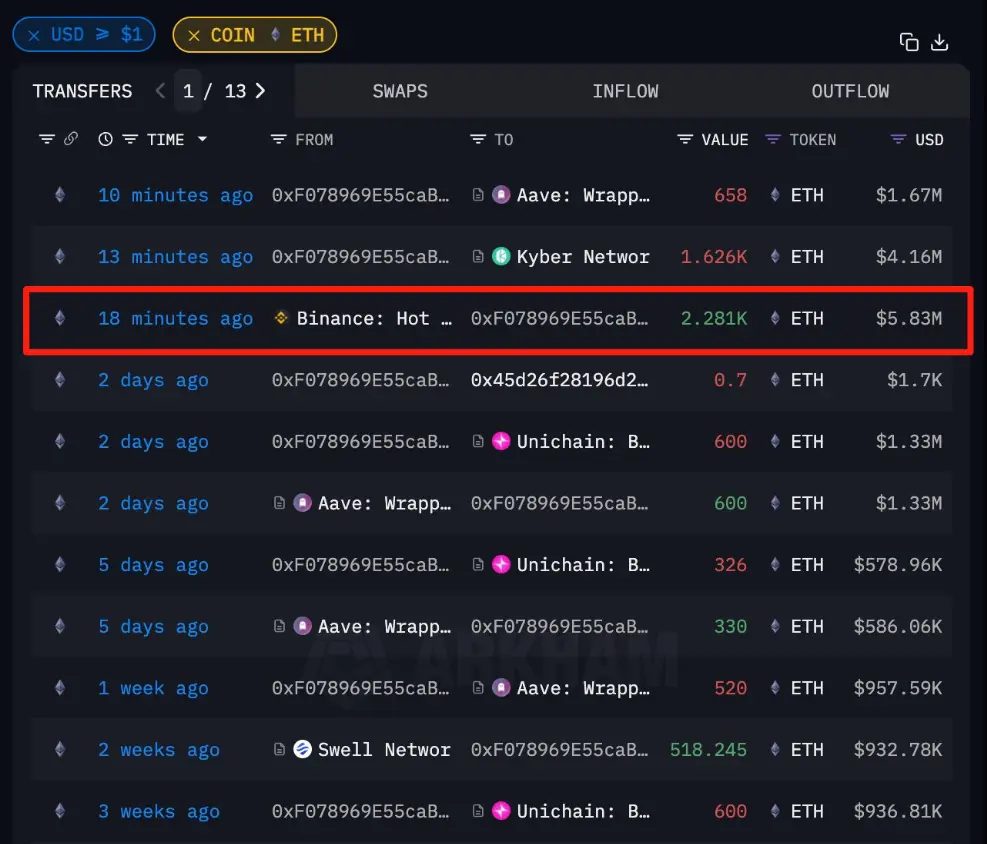The image size is (987, 844).
Task: Open the FROM address in the 10 minutes ago row
Action: [361, 195]
